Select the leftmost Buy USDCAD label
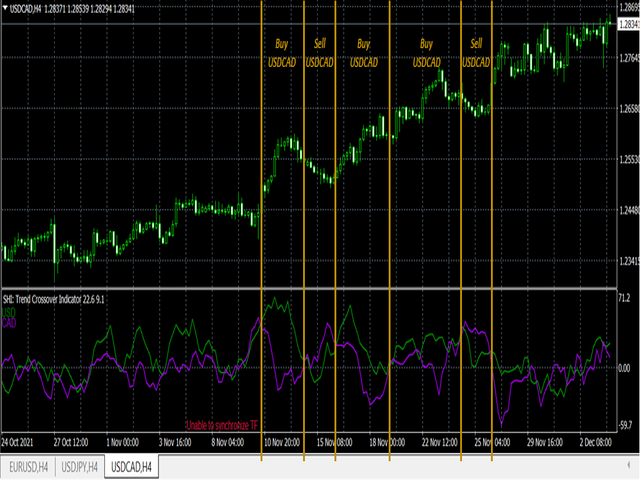This screenshot has width=640, height=480. (x=281, y=53)
